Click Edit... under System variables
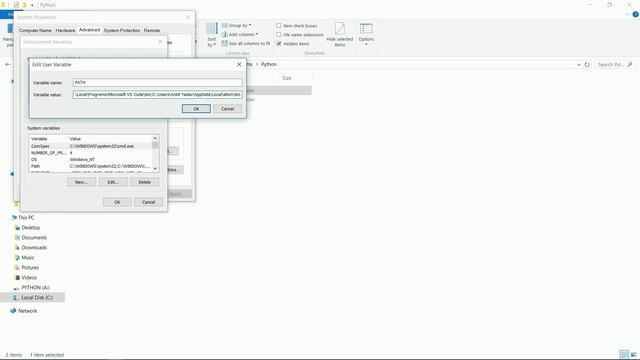Screen dimensions: 640x360 click(x=113, y=182)
